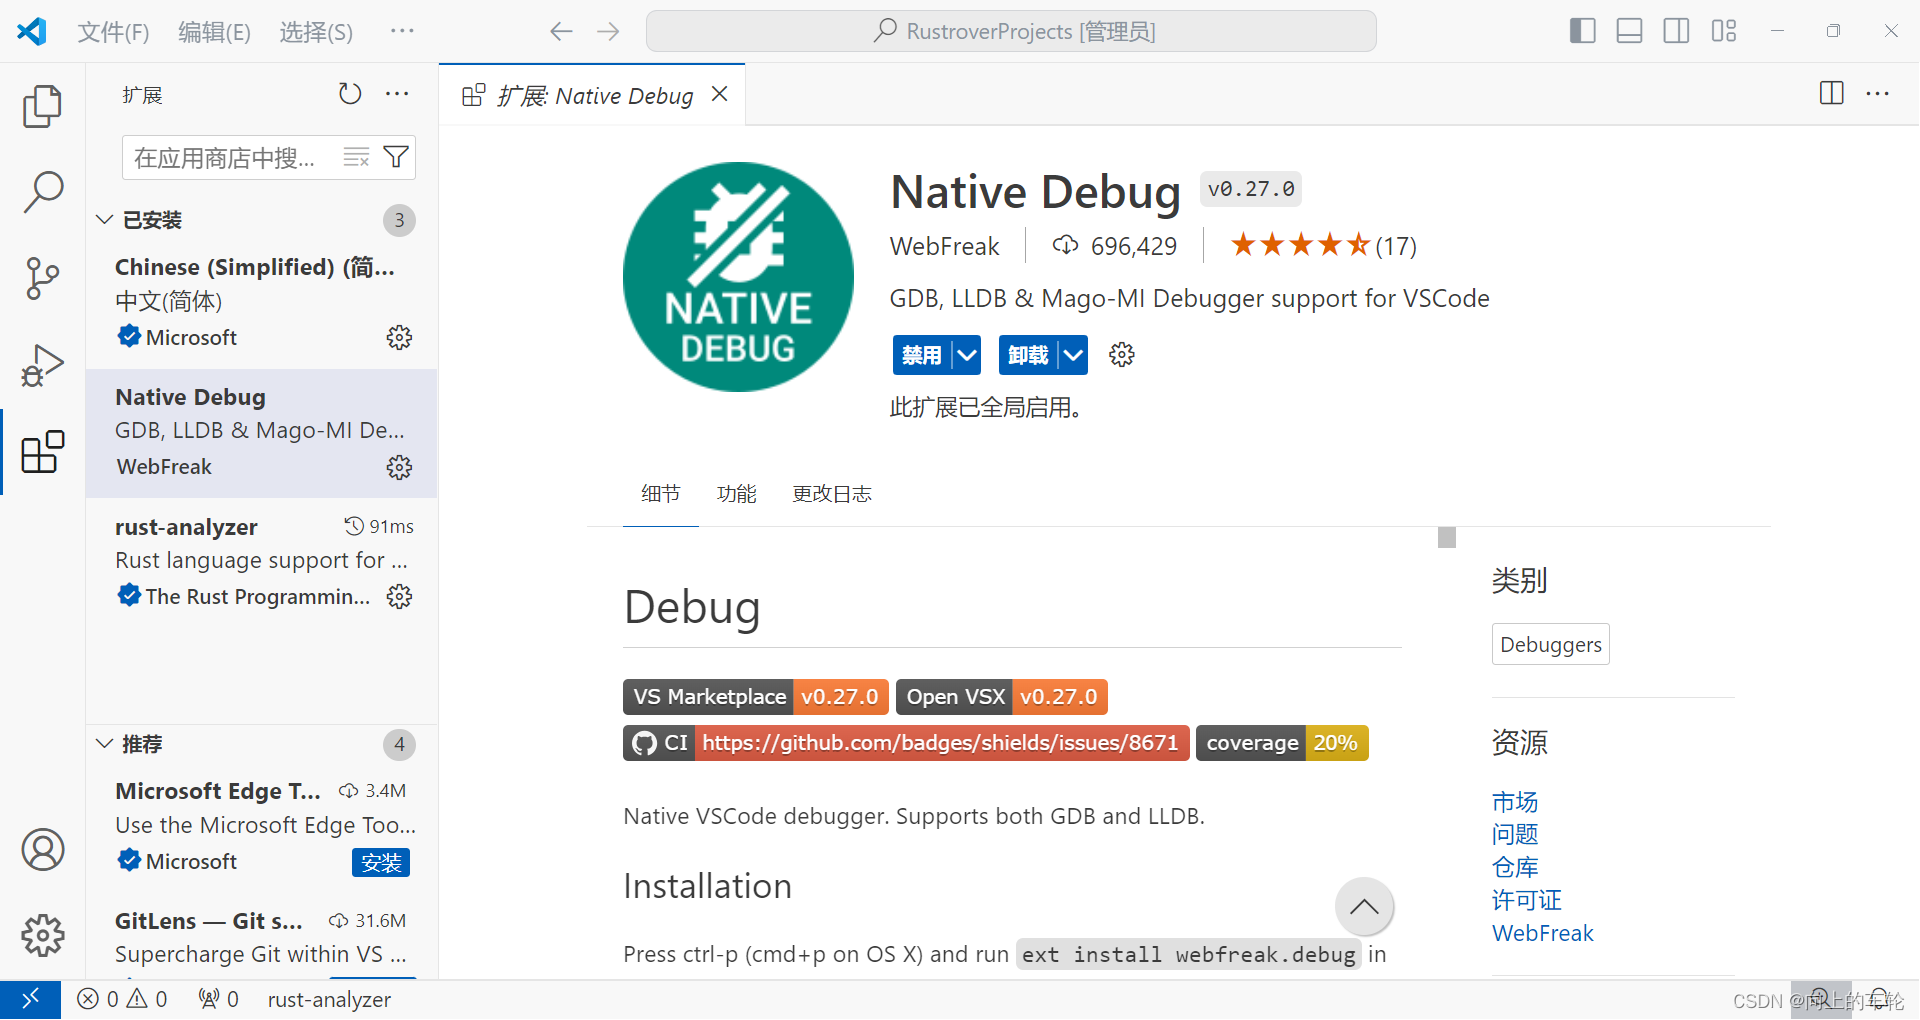Open the Accounts menu icon
1920x1020 pixels.
point(42,850)
